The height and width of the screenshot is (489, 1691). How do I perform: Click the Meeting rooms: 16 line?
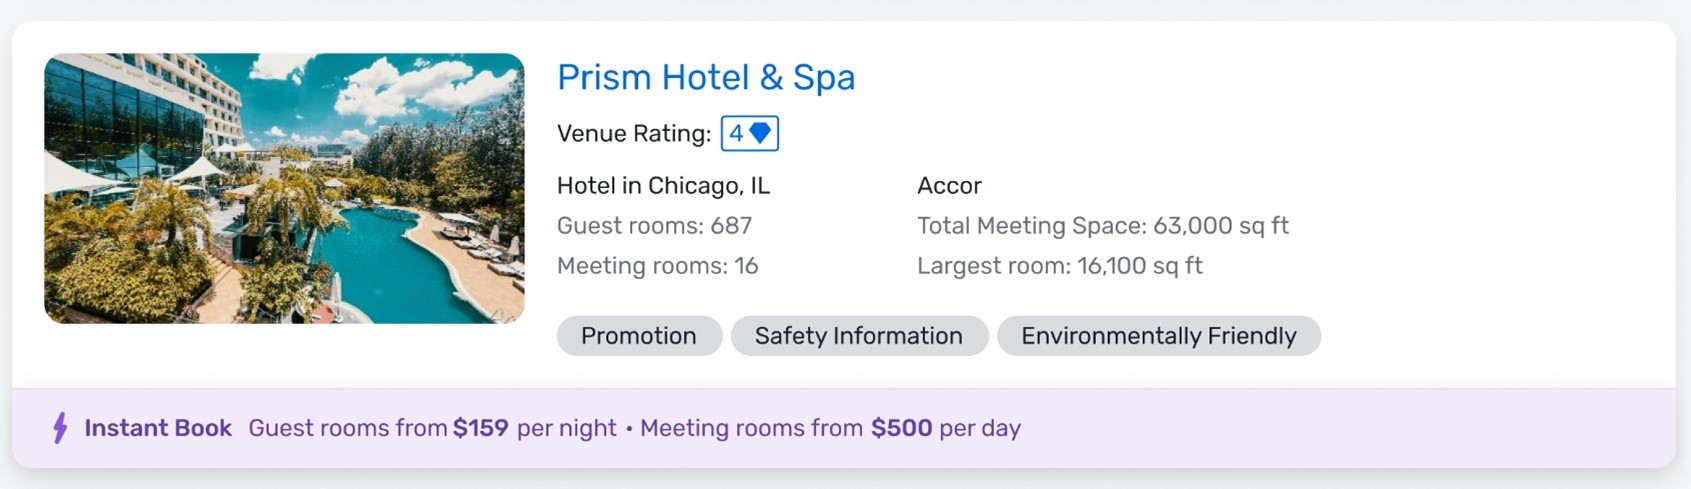(657, 266)
